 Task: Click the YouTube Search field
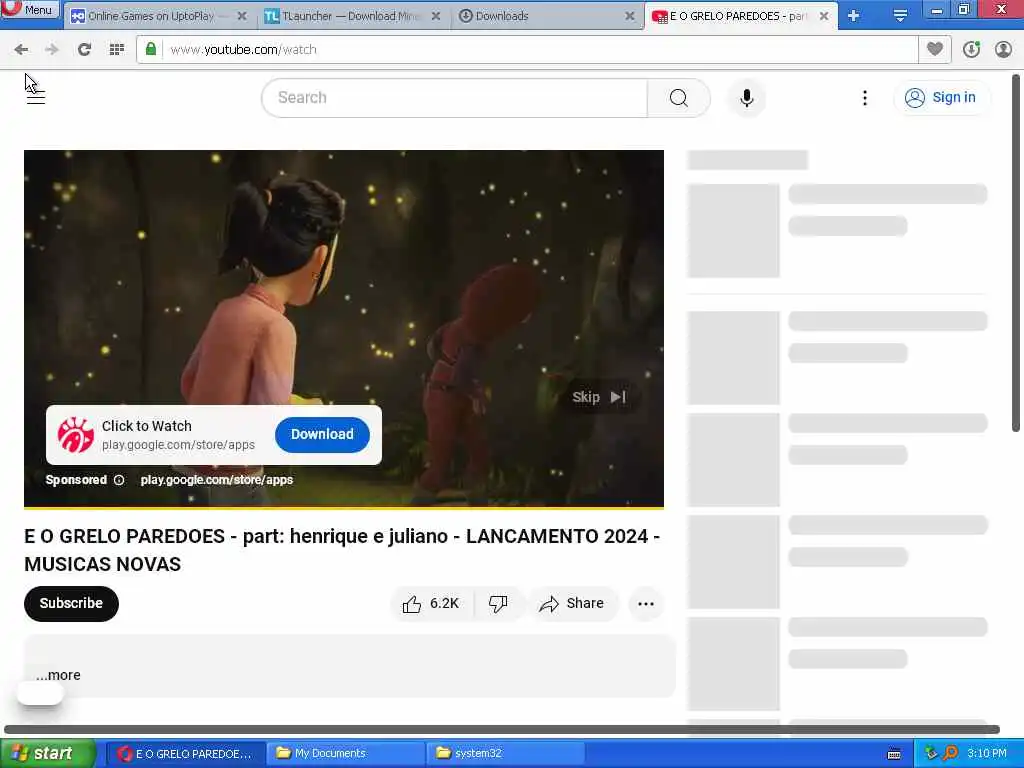pyautogui.click(x=454, y=97)
